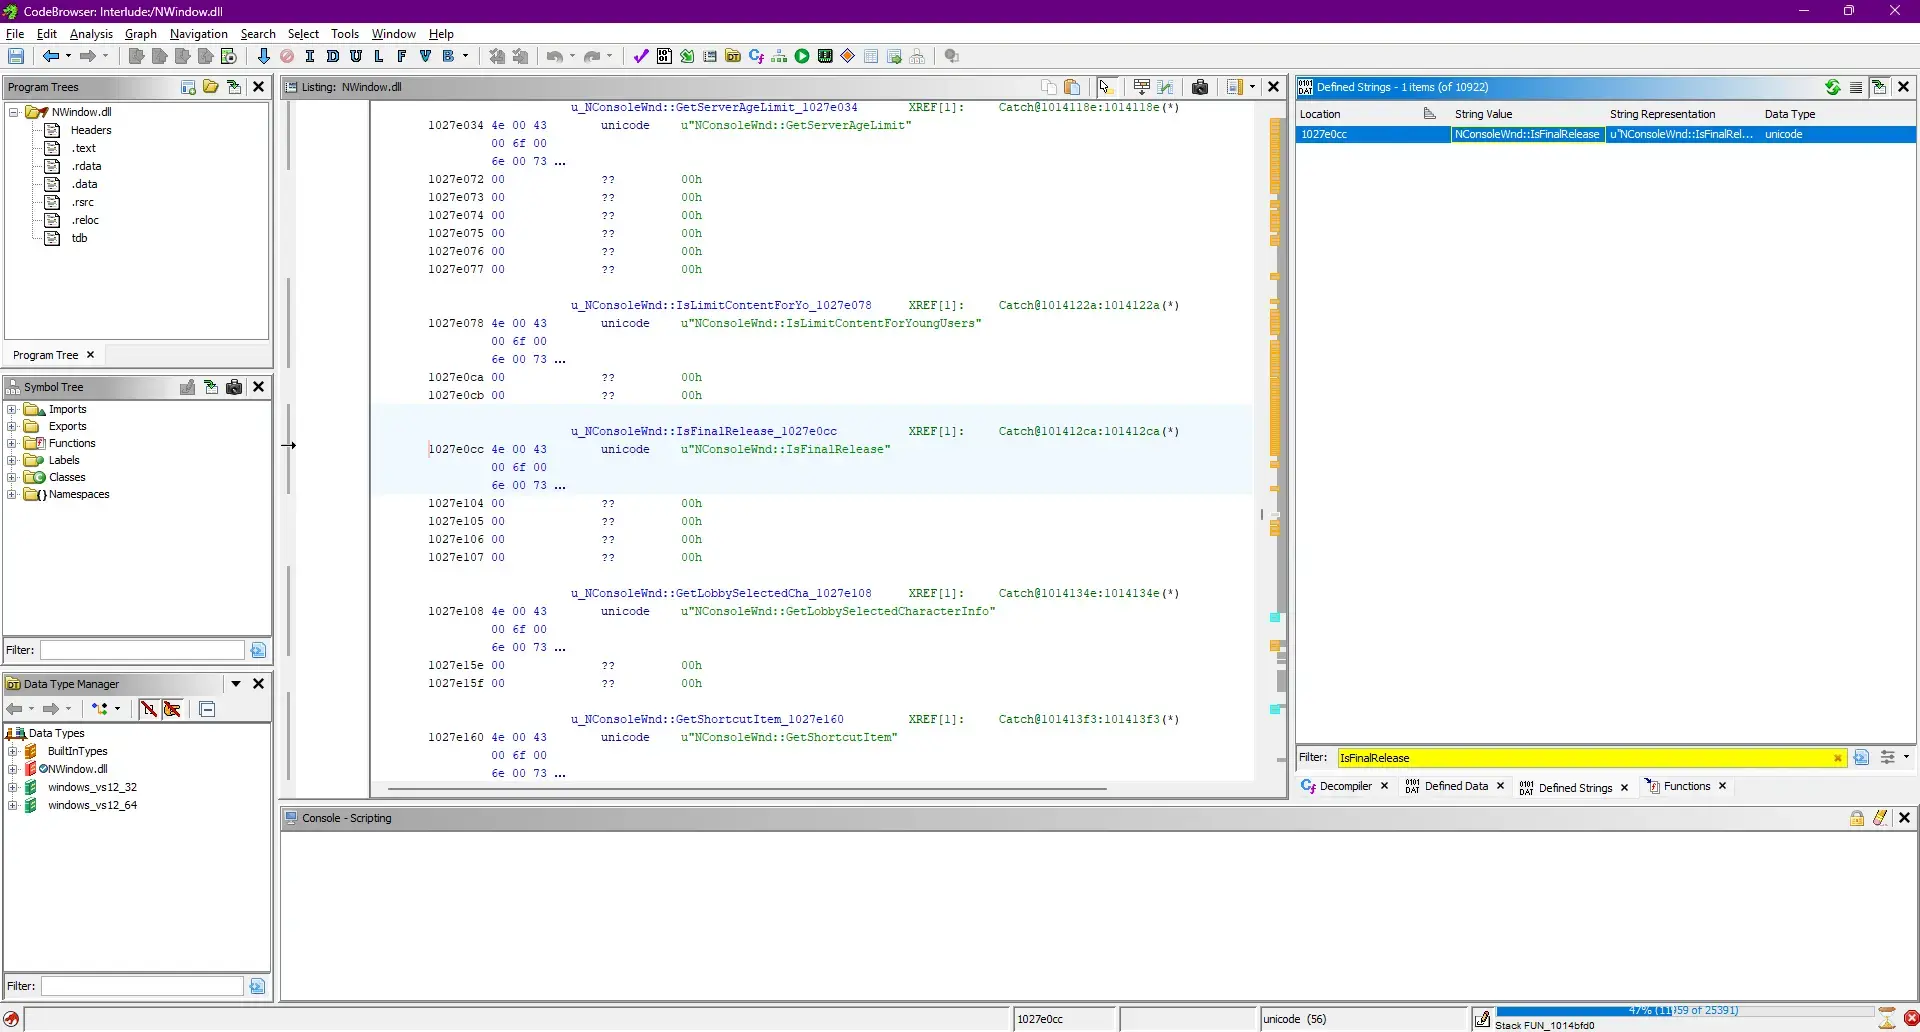
Task: Expand the Classes node in Symbol Tree
Action: click(x=12, y=477)
